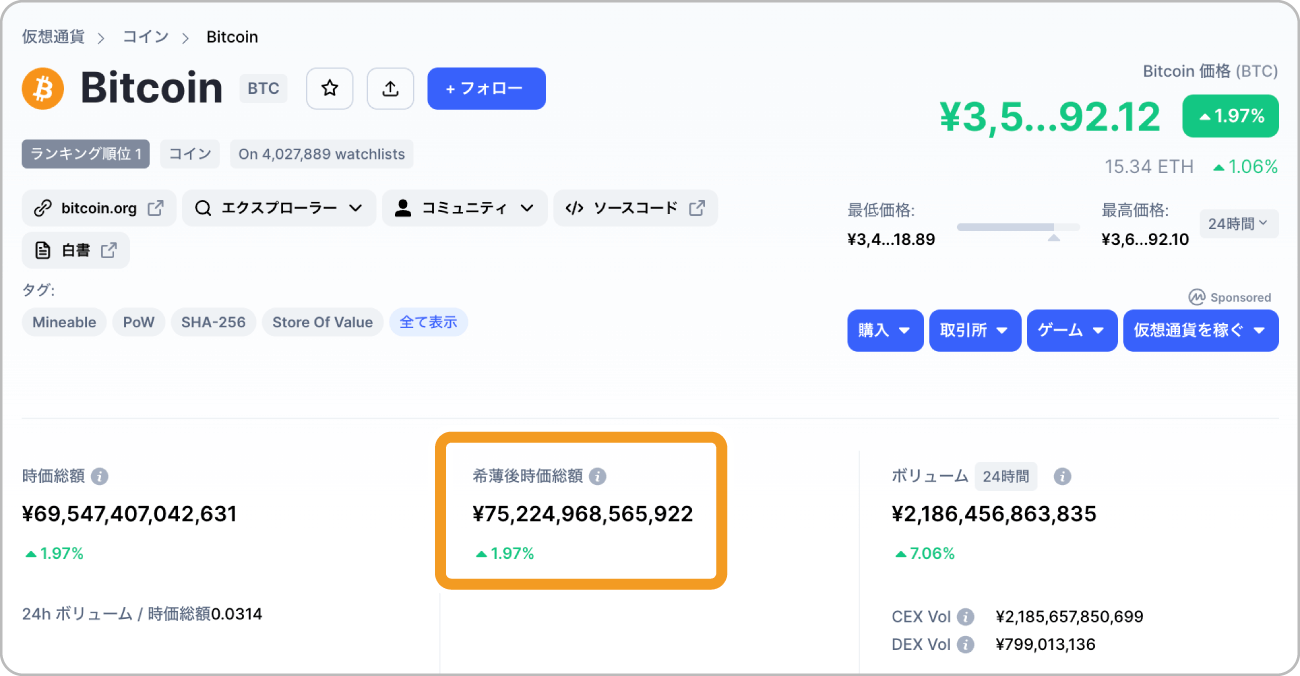
Task: Open the ゲーム dropdown menu
Action: click(x=1072, y=330)
